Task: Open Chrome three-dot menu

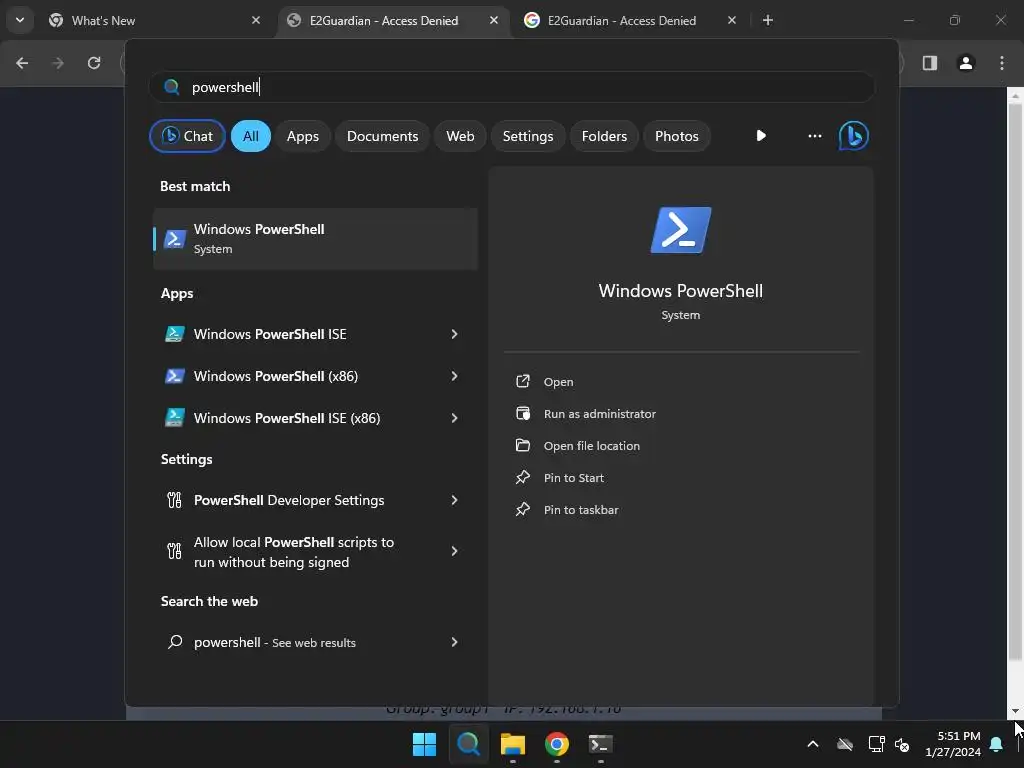Action: (x=1002, y=63)
